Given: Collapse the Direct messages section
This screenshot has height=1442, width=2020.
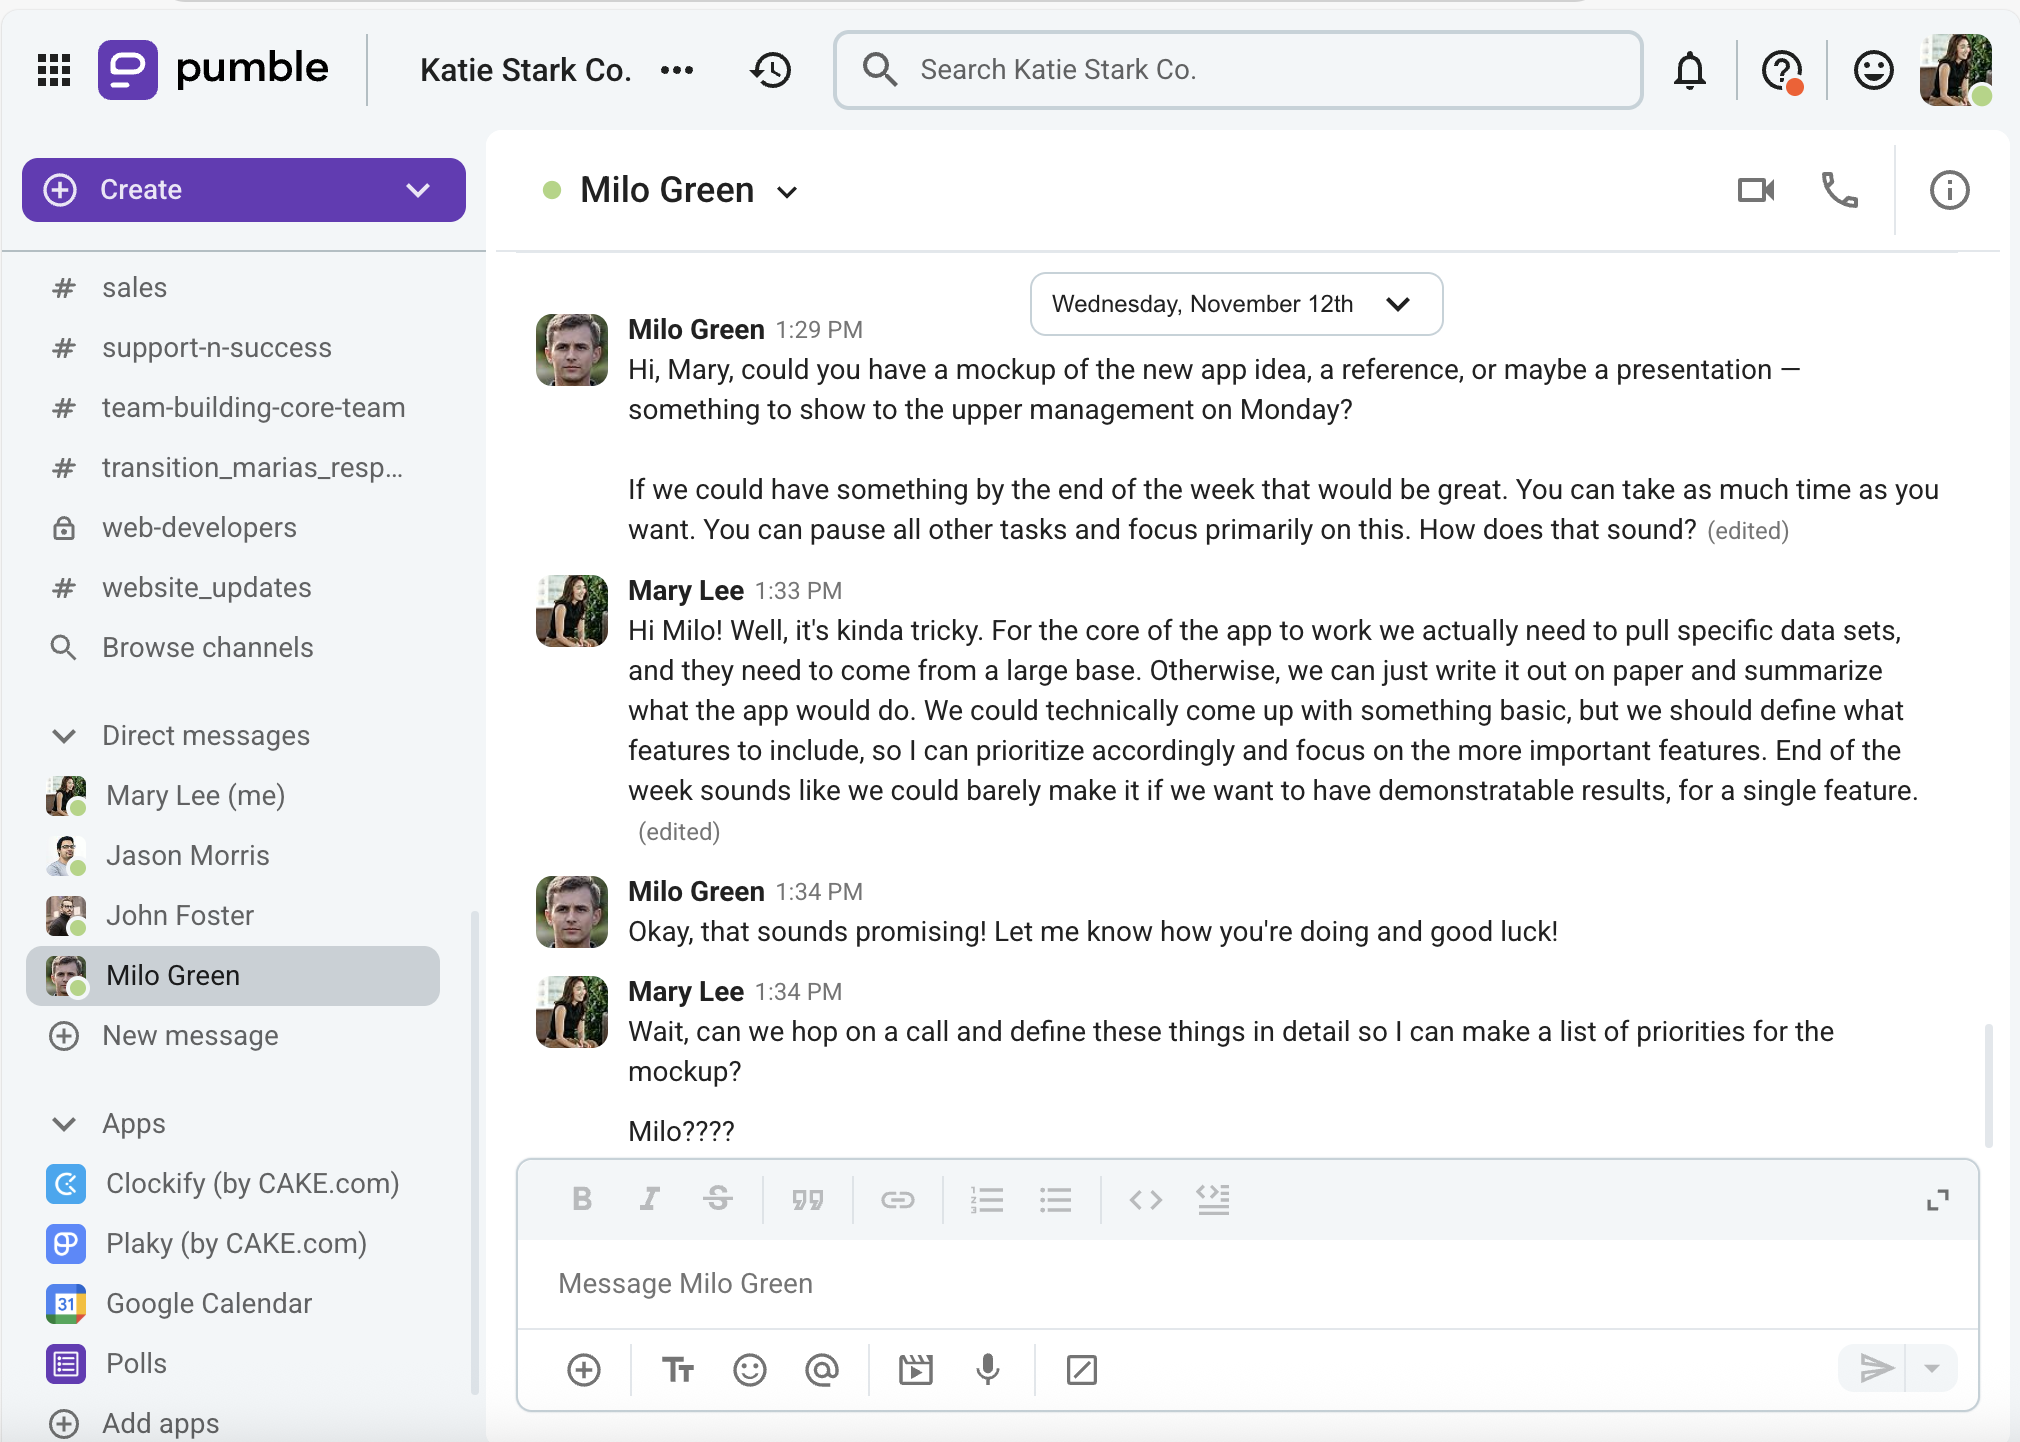Looking at the screenshot, I should [64, 736].
